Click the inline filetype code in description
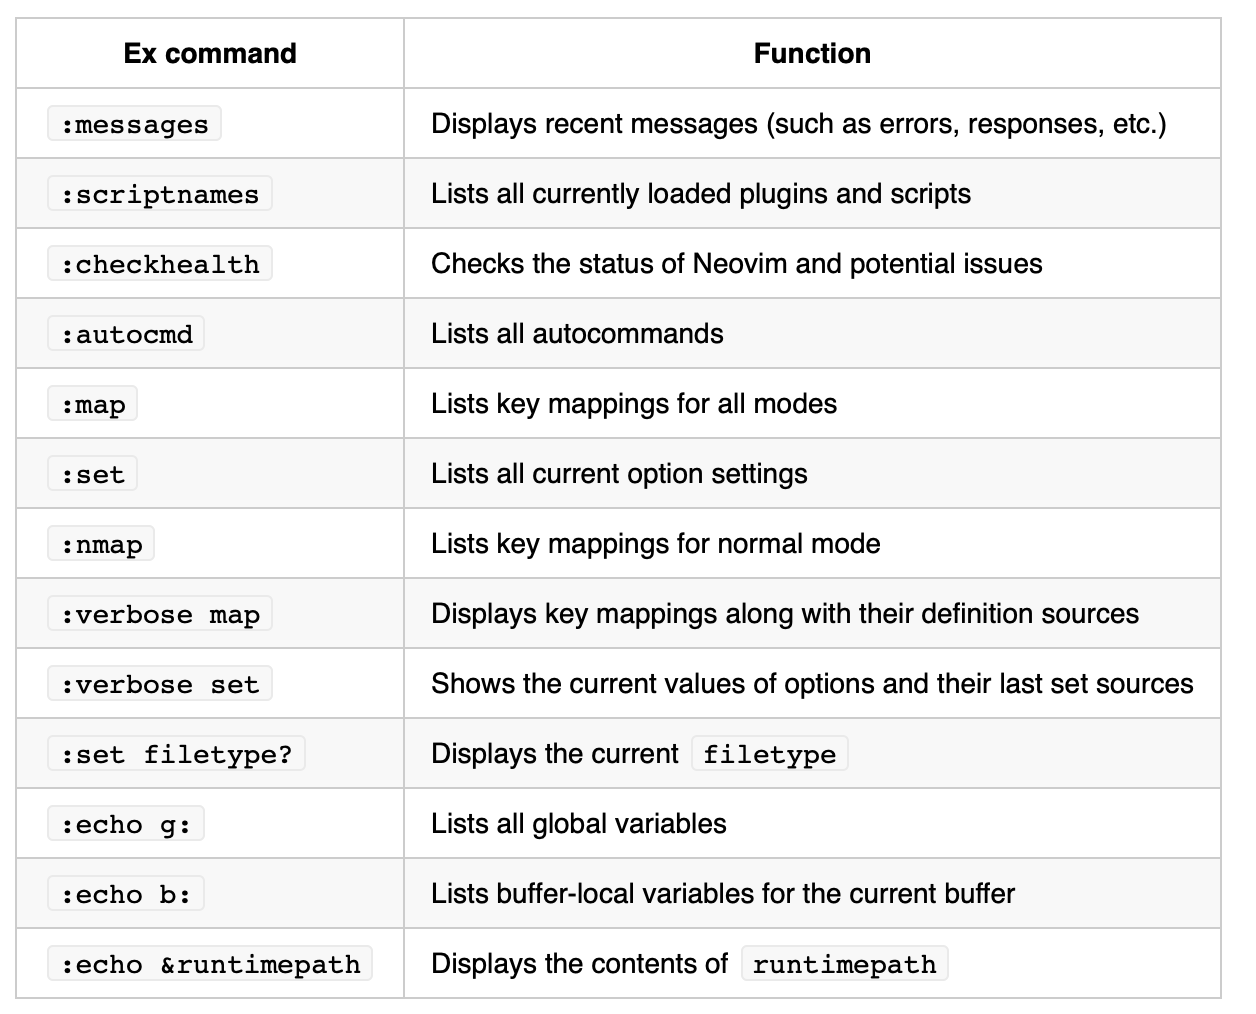The image size is (1256, 1014). tap(770, 754)
